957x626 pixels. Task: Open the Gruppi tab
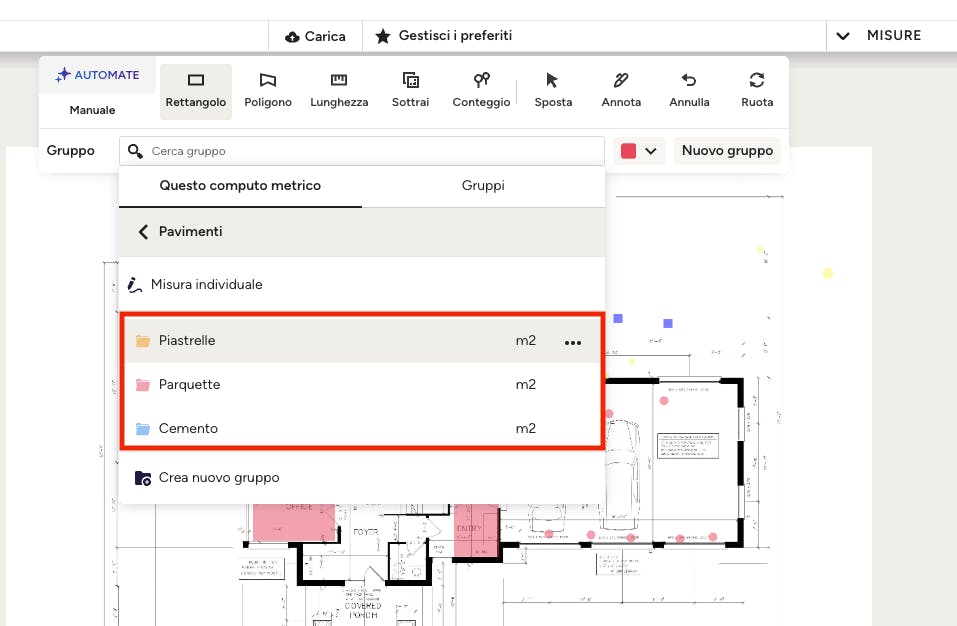[483, 186]
